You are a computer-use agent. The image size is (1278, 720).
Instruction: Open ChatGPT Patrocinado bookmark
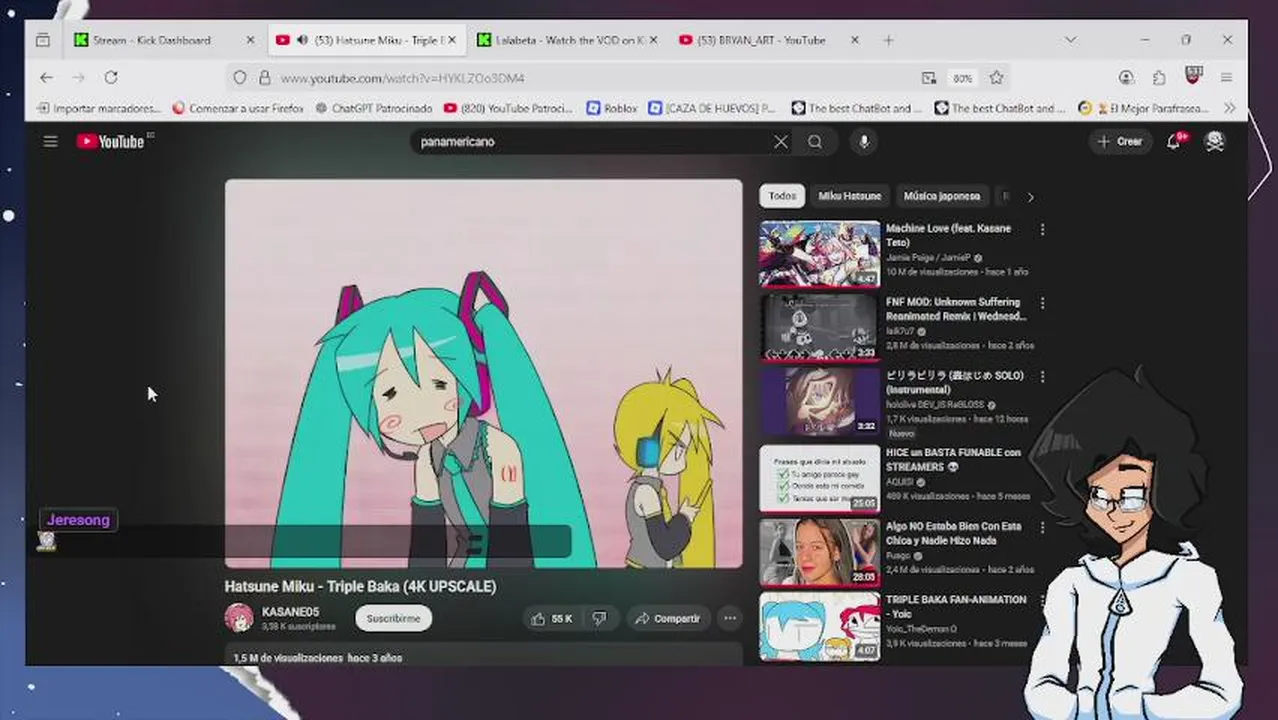(x=373, y=108)
